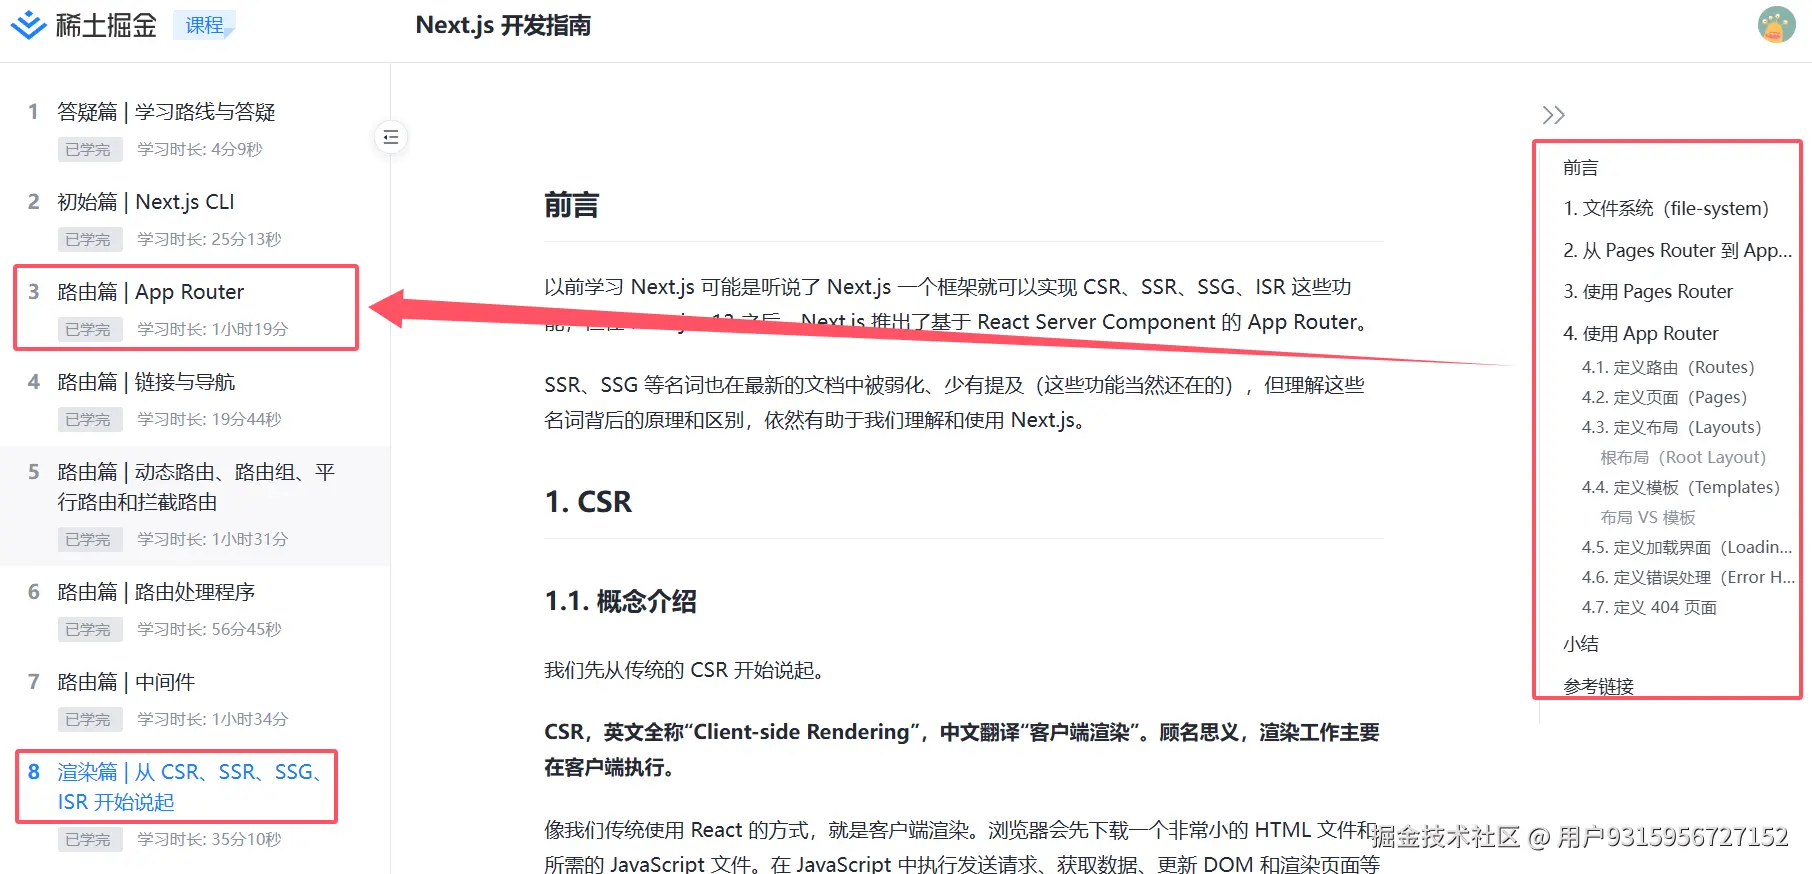
Task: Open the user avatar profile menu
Action: pos(1776,25)
